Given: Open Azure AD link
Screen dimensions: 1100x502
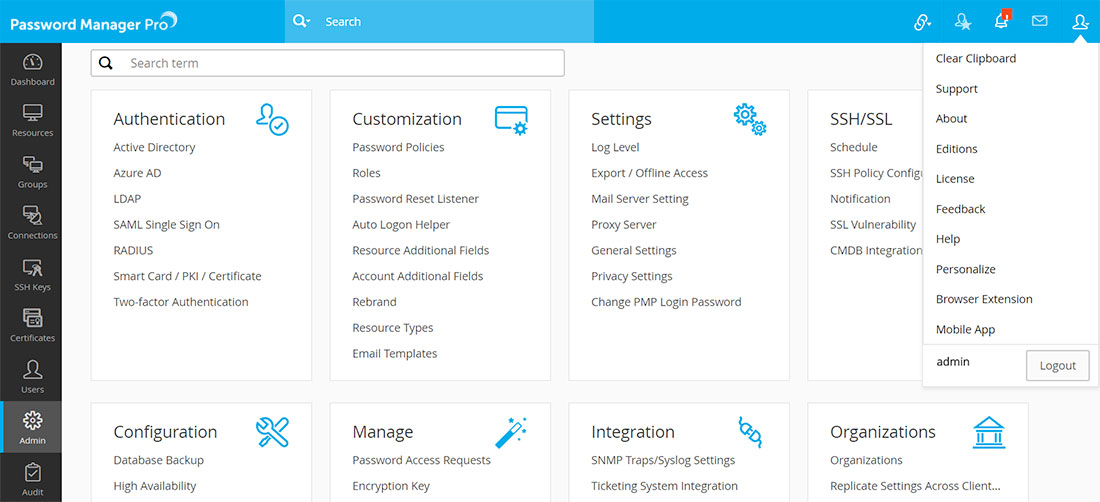Looking at the screenshot, I should pos(138,173).
